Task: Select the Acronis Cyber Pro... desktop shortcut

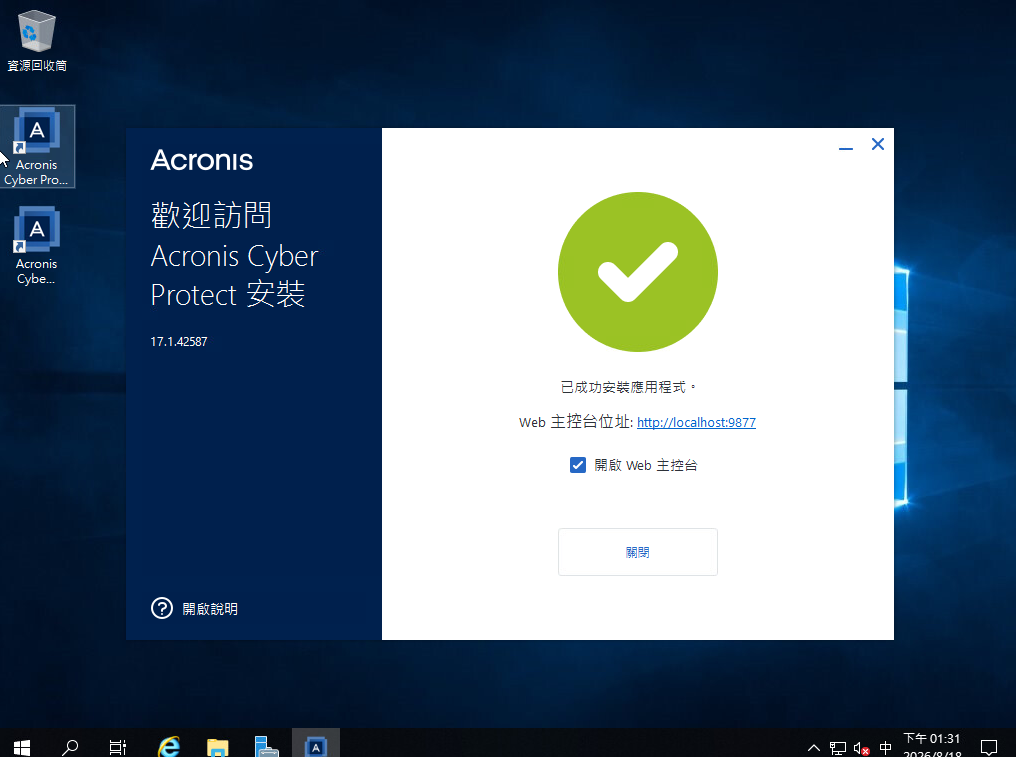Action: click(37, 147)
